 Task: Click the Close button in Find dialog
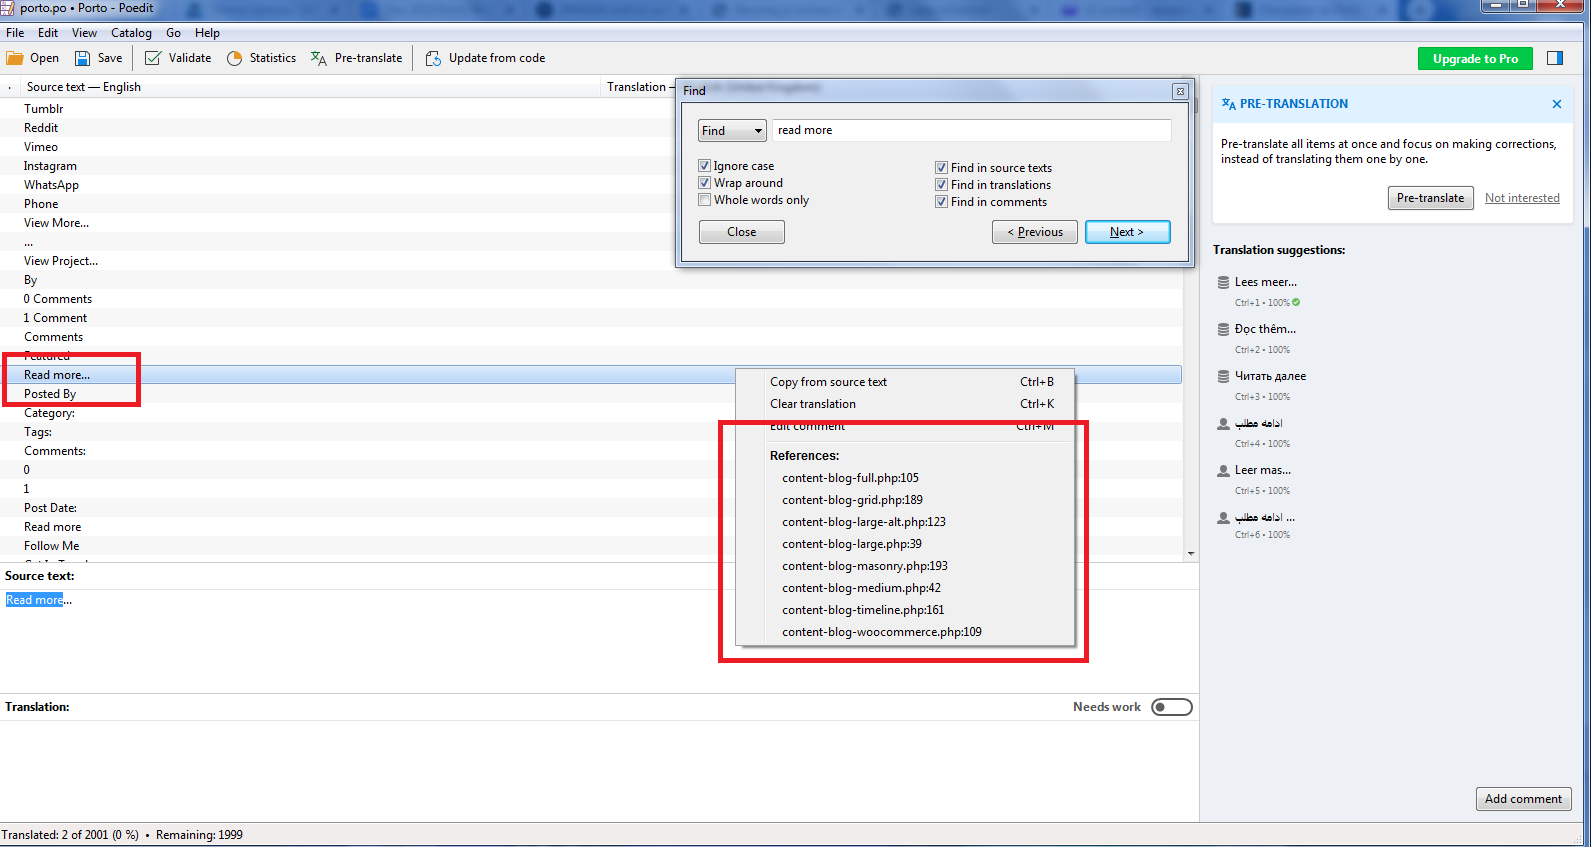tap(742, 232)
